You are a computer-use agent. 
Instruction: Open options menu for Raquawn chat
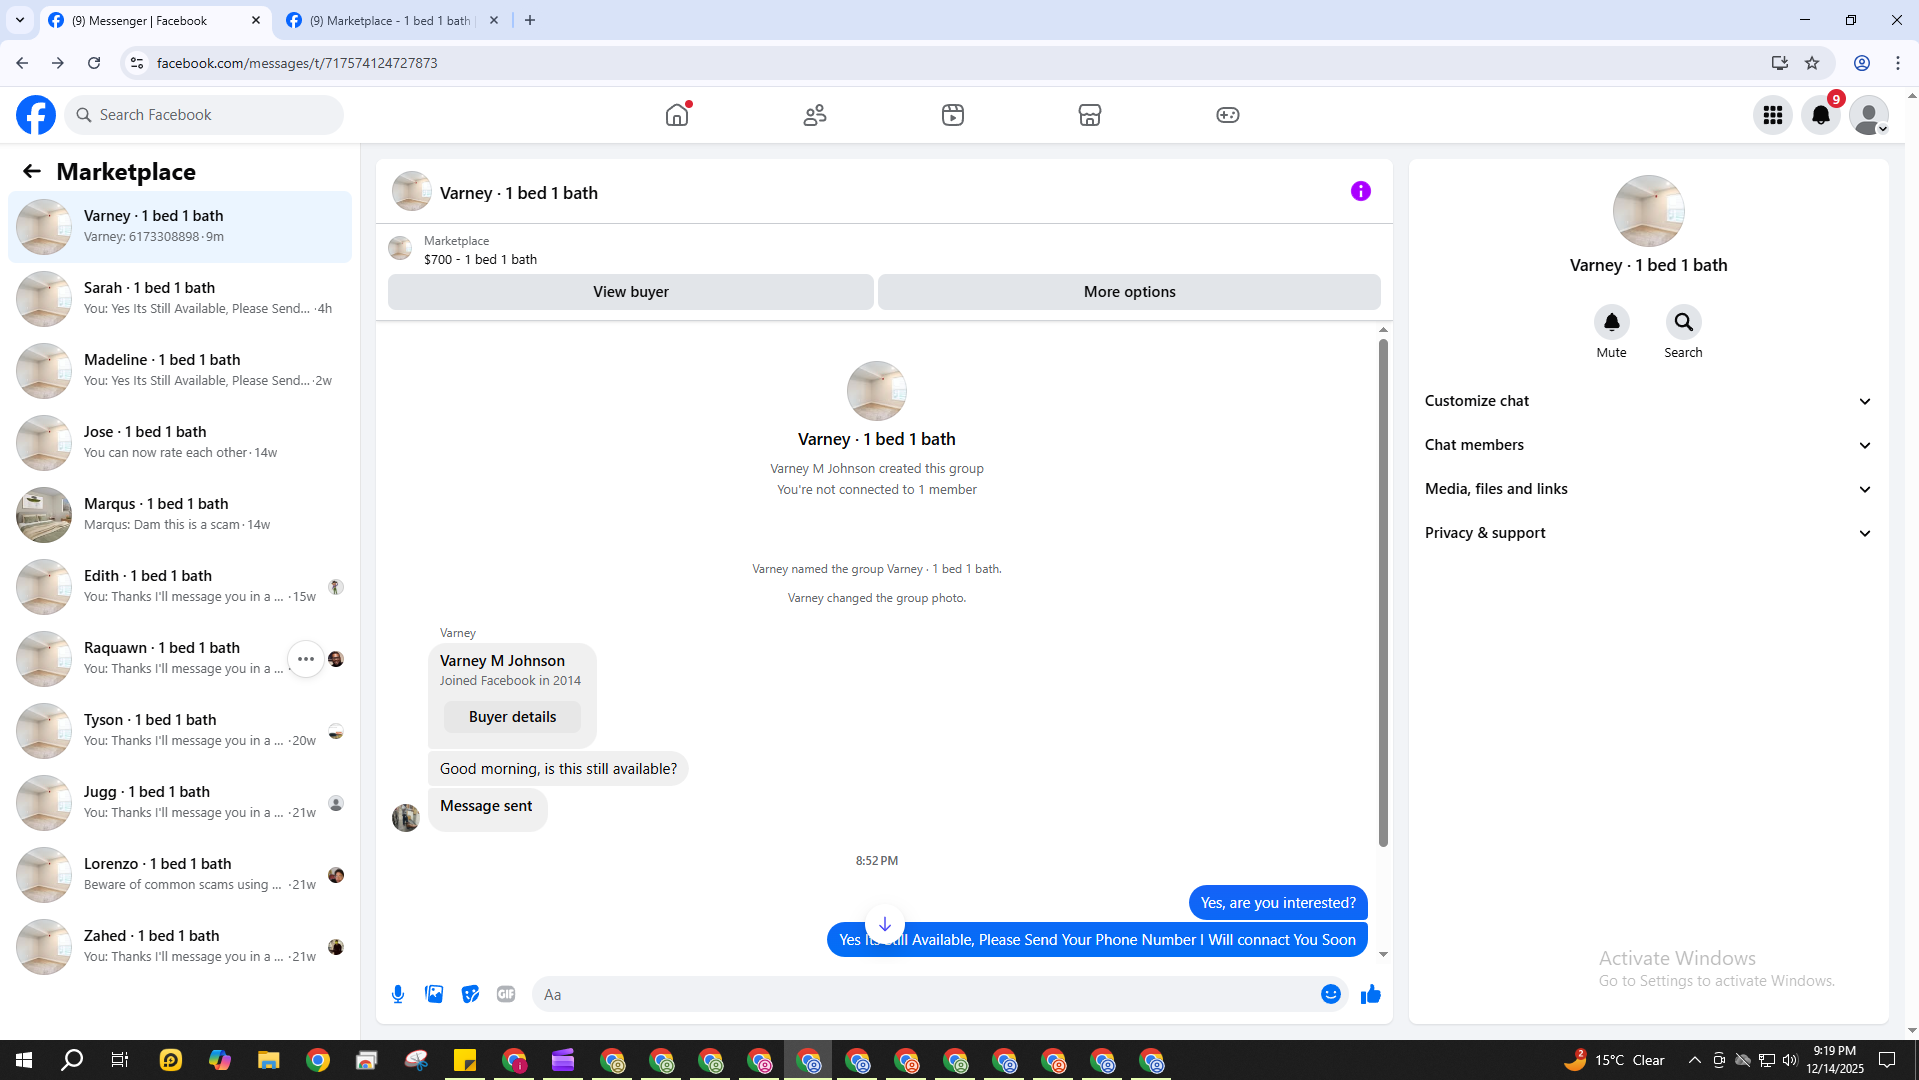[x=306, y=659]
